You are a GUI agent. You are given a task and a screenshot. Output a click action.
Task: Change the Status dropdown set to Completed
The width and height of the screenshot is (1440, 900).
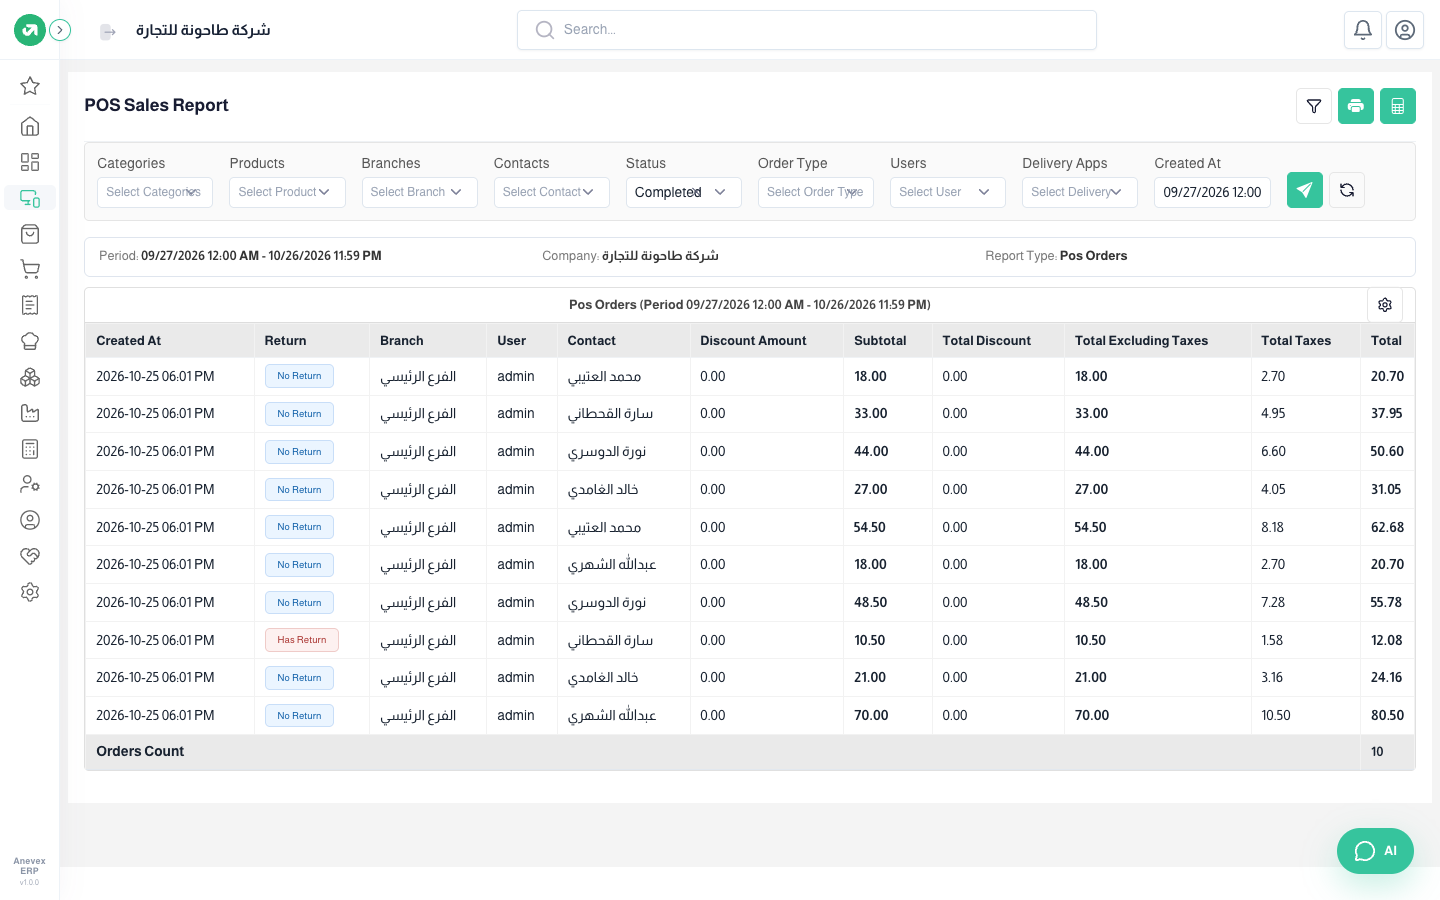tap(683, 192)
